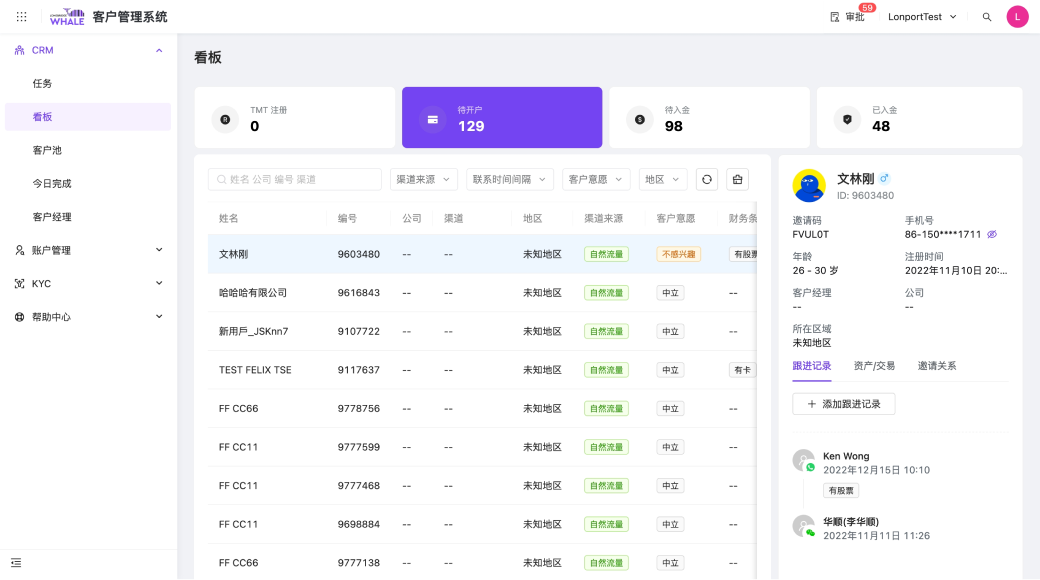Click the invite code FVUL0T
The image size is (1040, 580).
811,234
